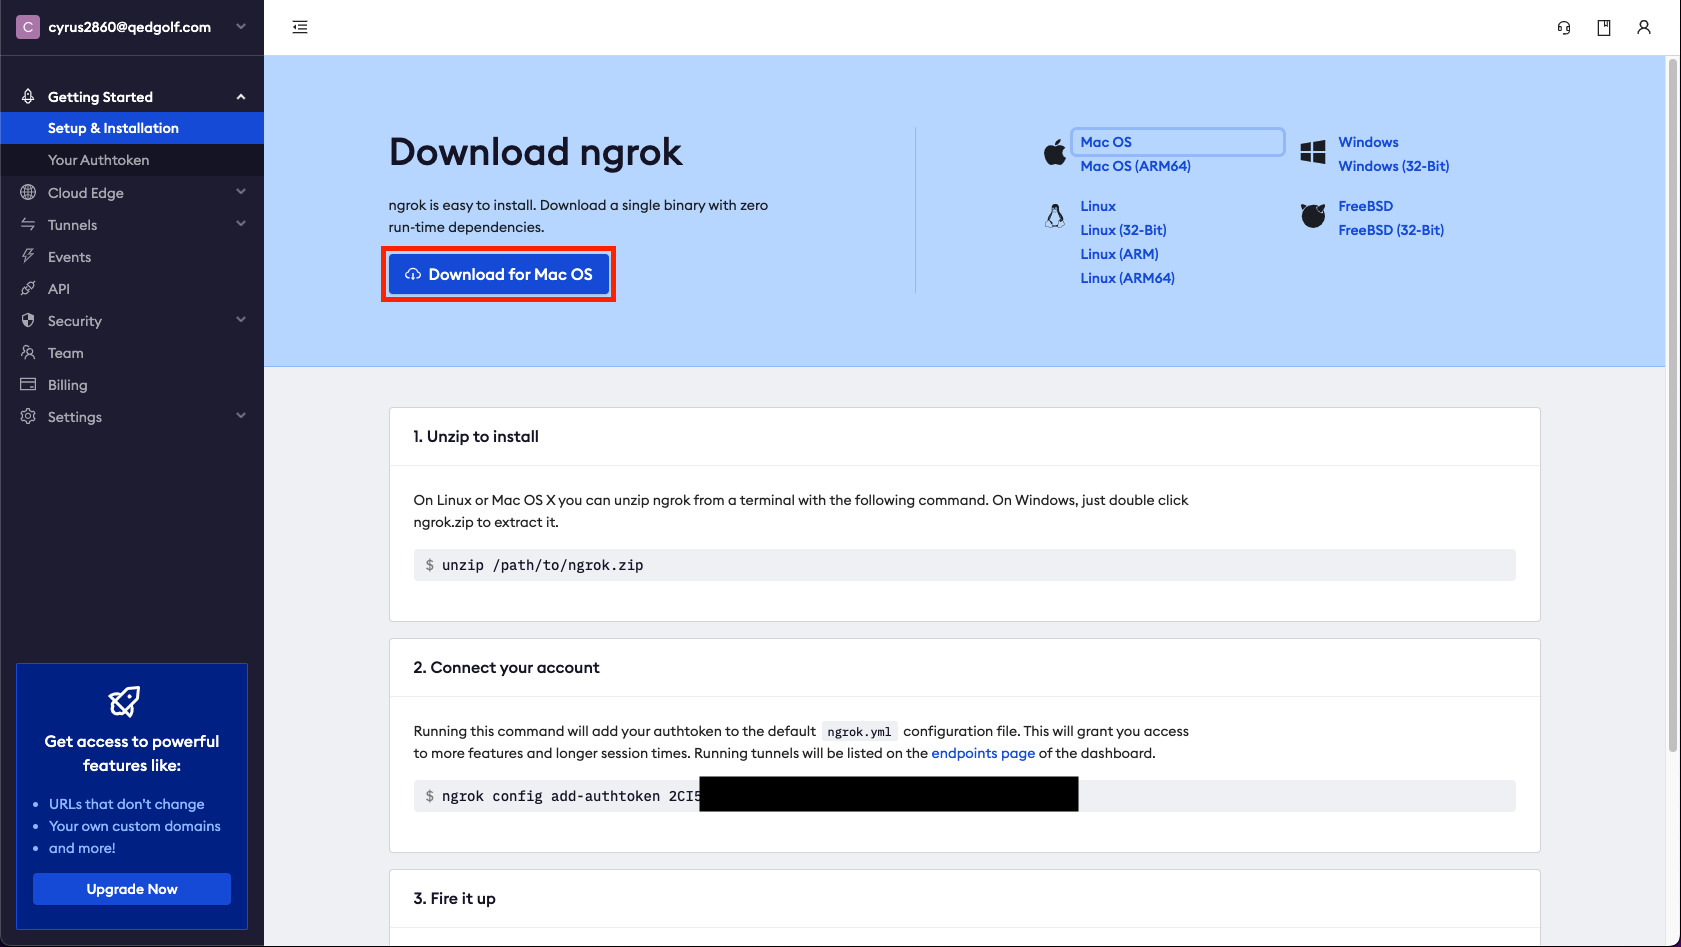Collapse the Getting Started section chevron
The width and height of the screenshot is (1681, 947).
pyautogui.click(x=241, y=97)
